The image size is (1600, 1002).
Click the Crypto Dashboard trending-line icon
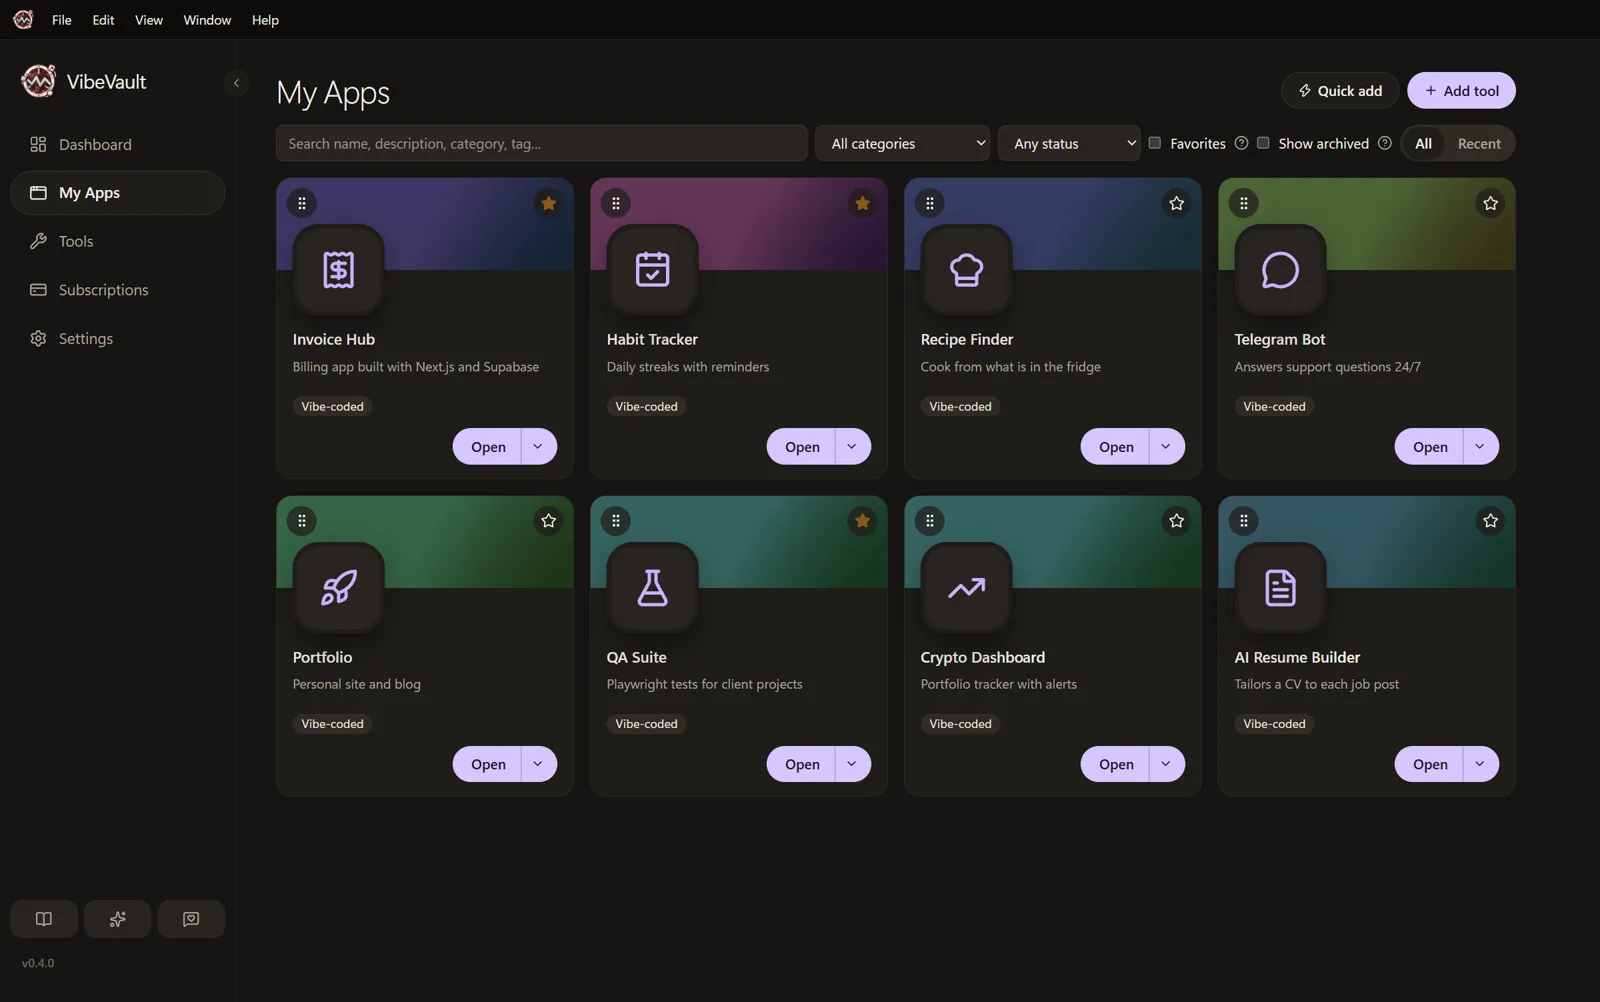click(x=966, y=588)
